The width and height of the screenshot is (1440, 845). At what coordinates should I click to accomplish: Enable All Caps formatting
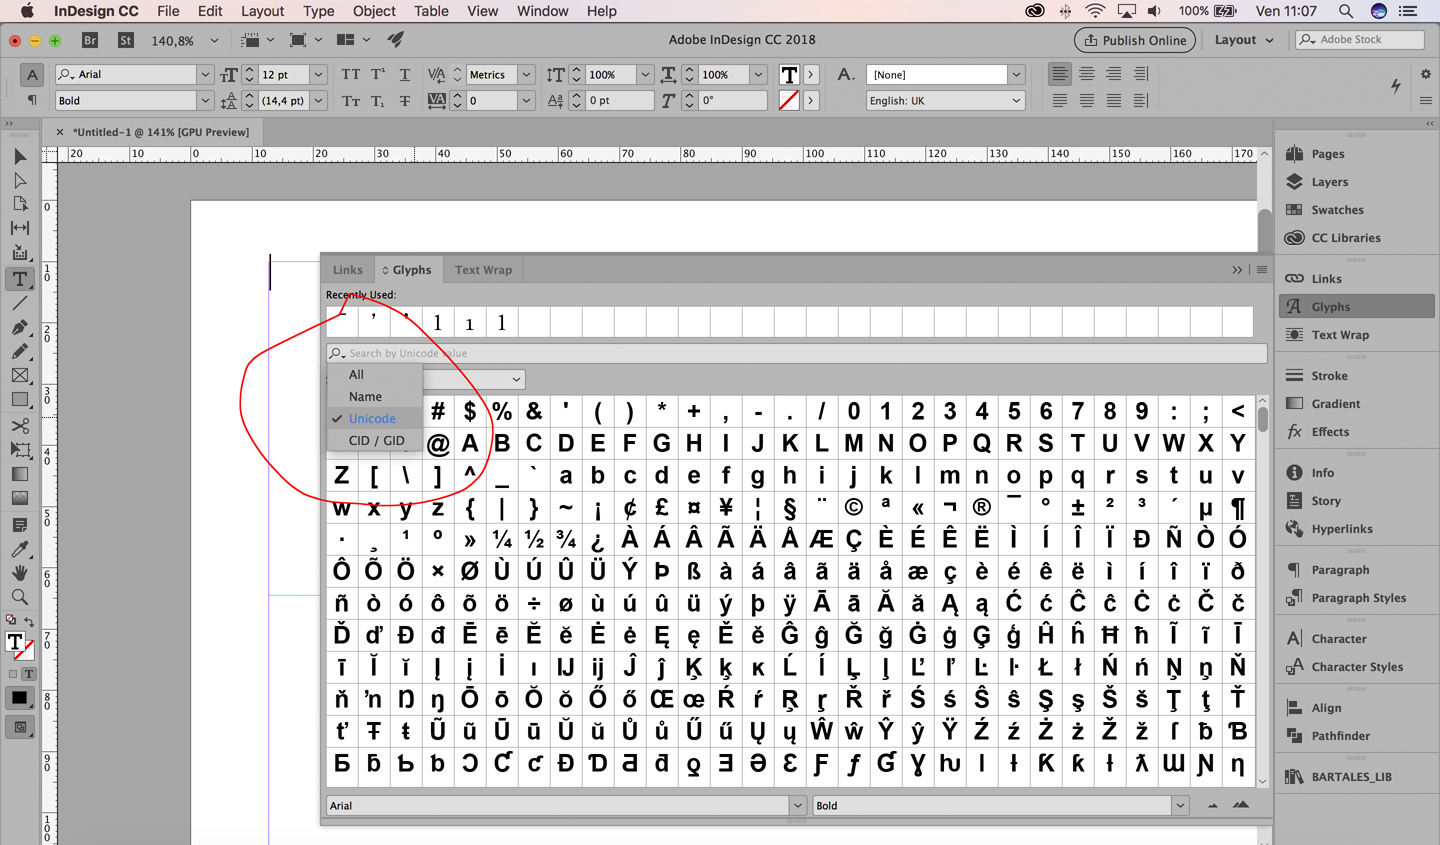click(350, 74)
